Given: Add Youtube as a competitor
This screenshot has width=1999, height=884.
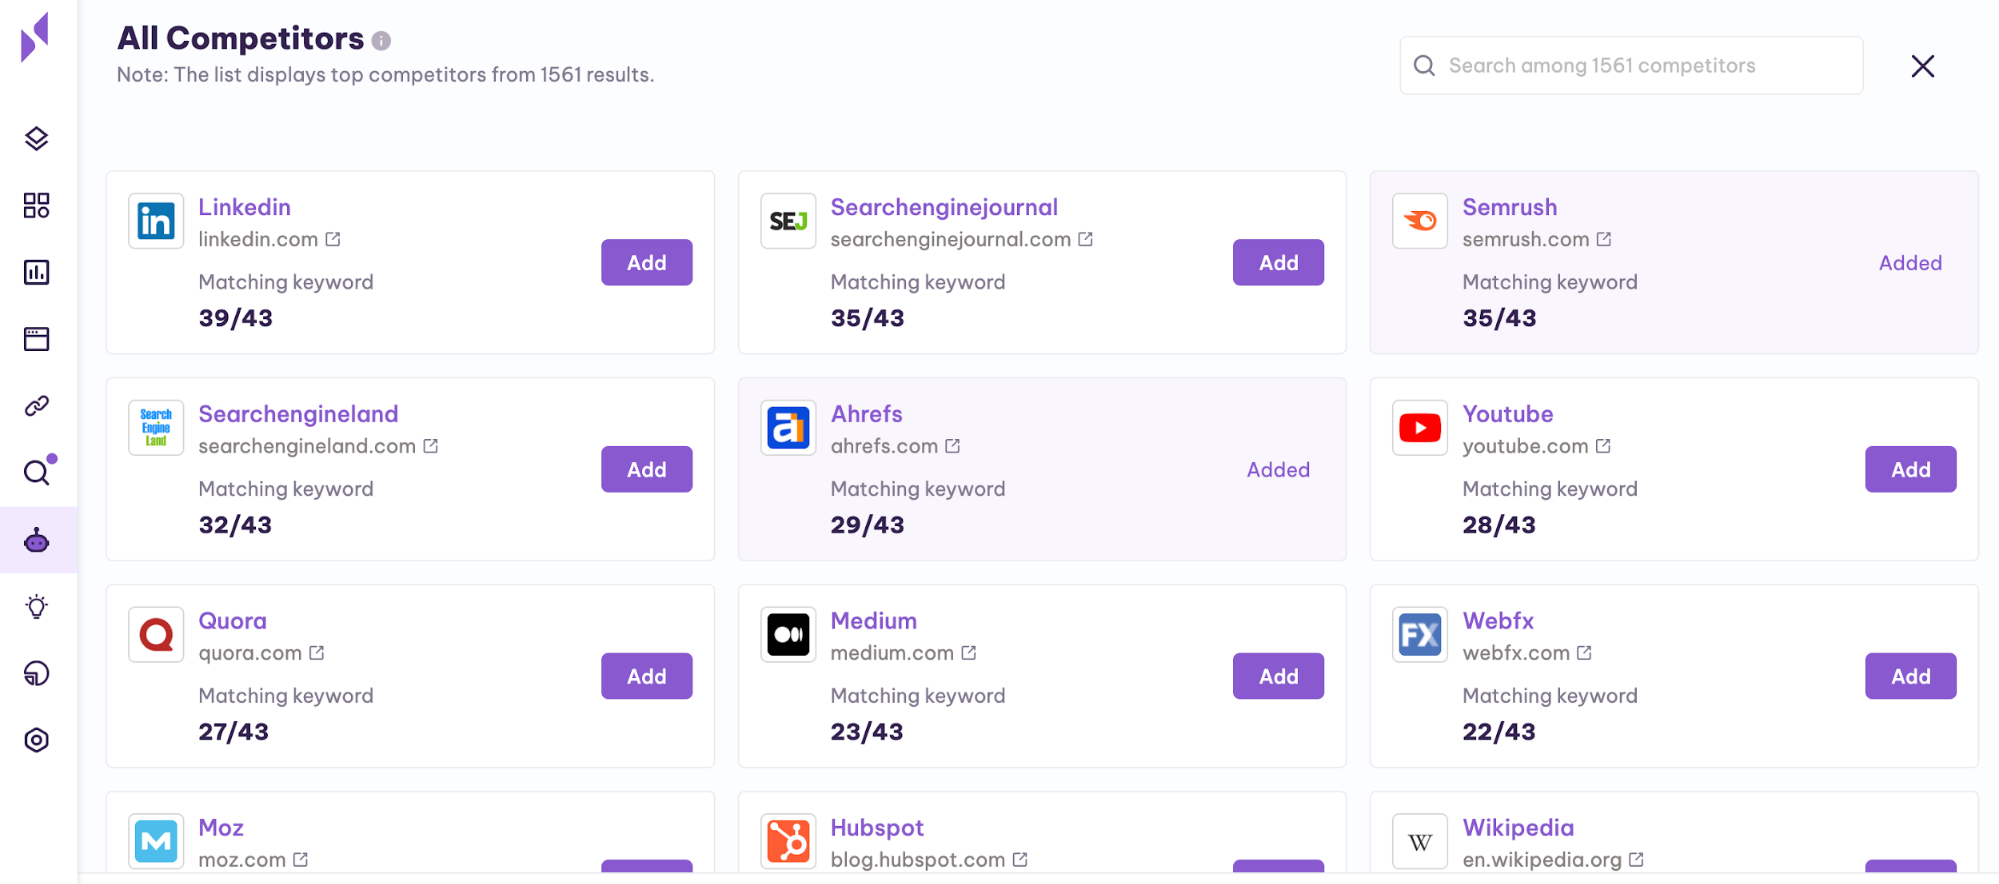Looking at the screenshot, I should click(x=1911, y=470).
